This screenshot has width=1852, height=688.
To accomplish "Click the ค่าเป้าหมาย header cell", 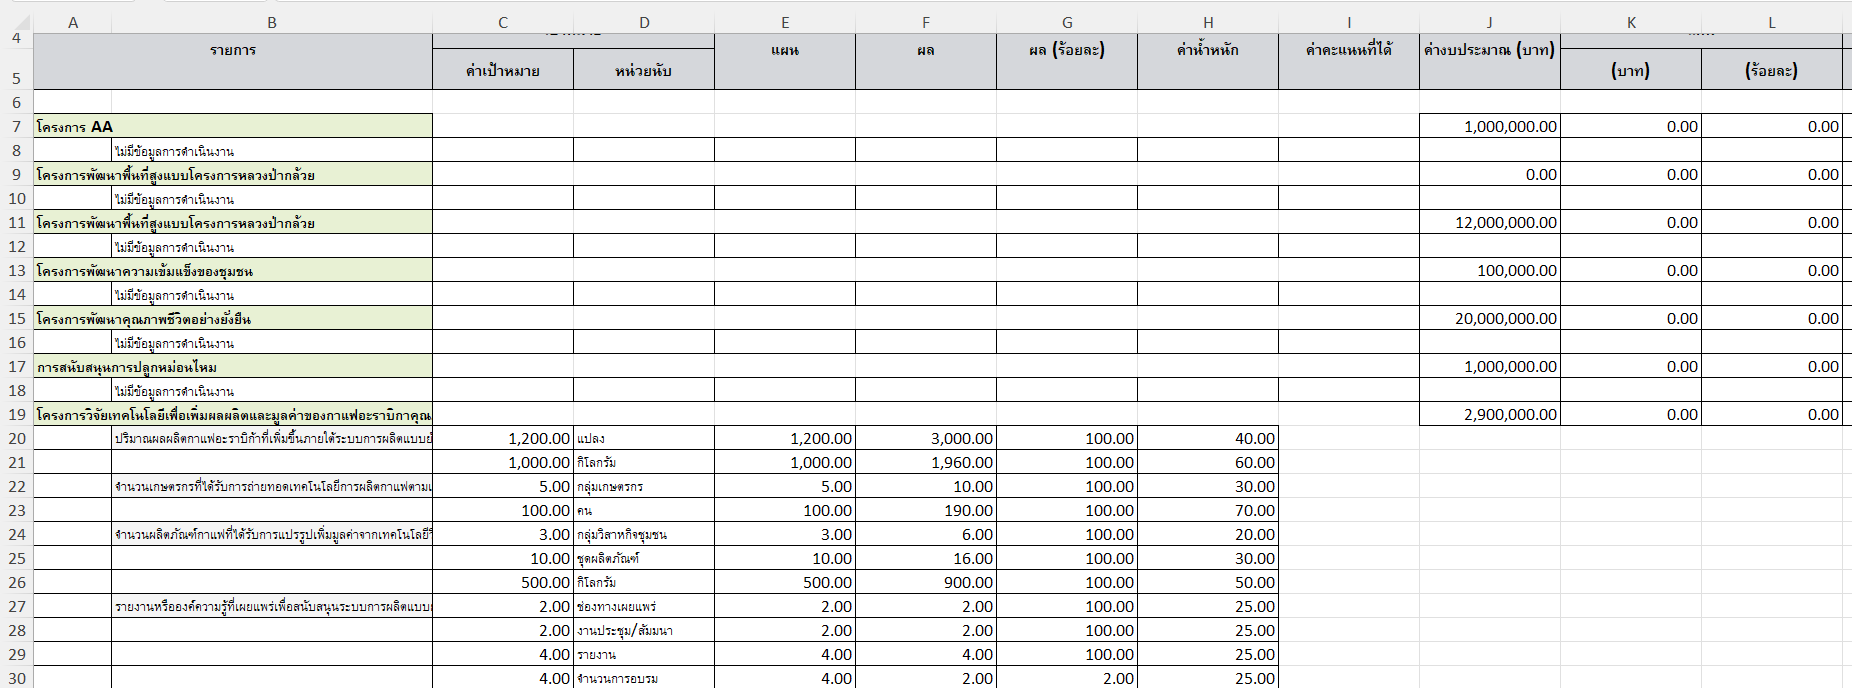I will pyautogui.click(x=502, y=70).
